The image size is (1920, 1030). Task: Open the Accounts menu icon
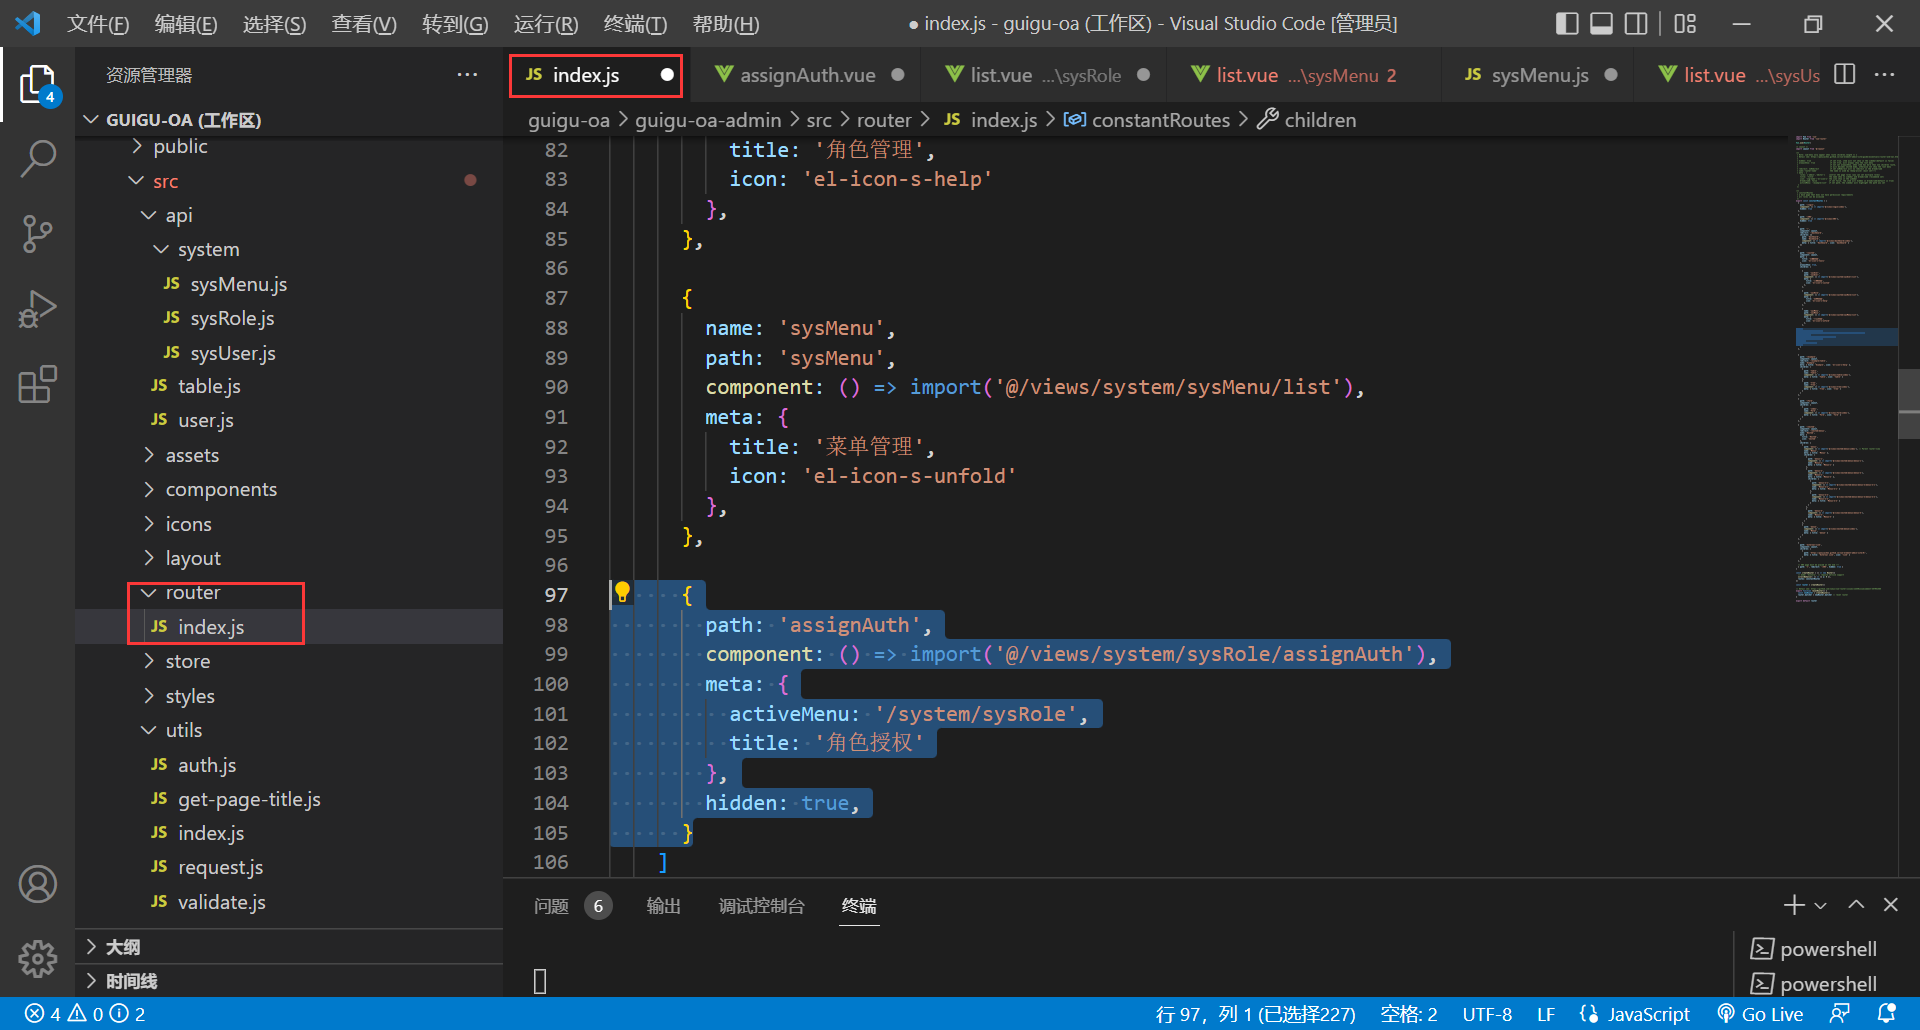[38, 884]
